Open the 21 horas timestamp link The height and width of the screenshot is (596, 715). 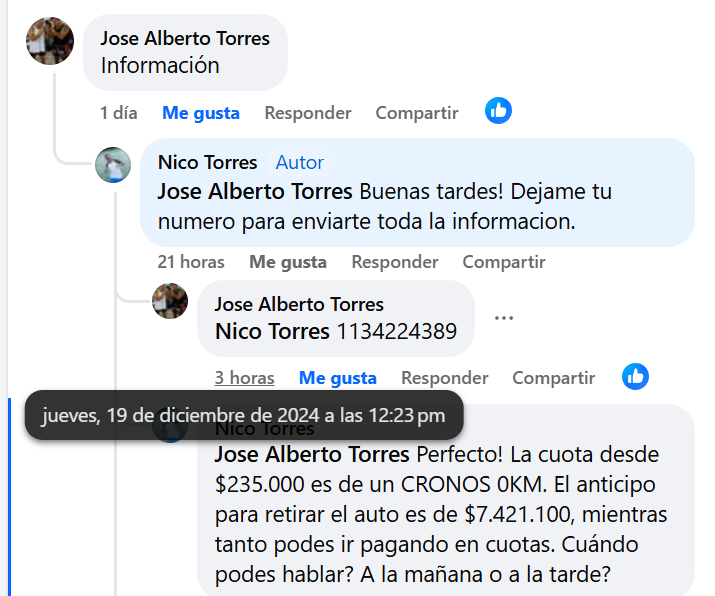(191, 262)
